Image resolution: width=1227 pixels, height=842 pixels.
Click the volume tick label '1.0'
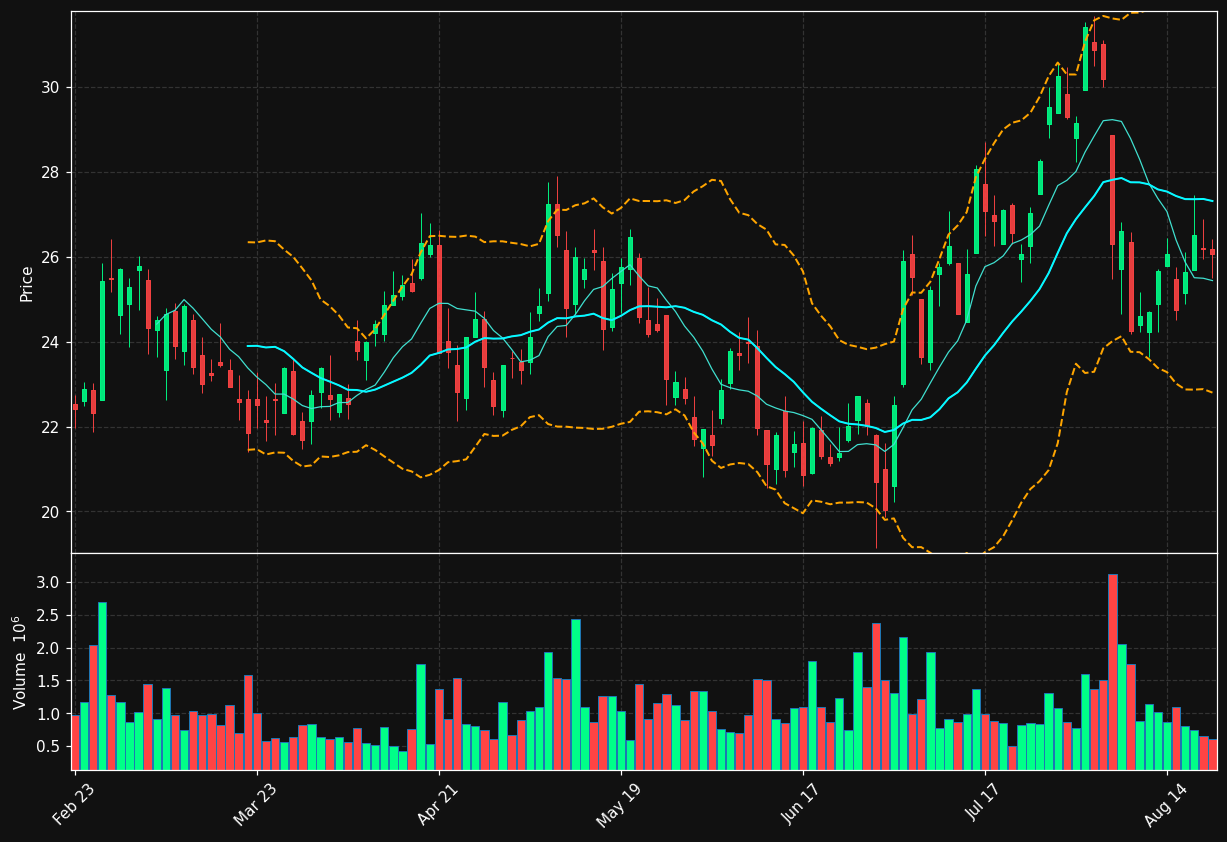pyautogui.click(x=49, y=715)
